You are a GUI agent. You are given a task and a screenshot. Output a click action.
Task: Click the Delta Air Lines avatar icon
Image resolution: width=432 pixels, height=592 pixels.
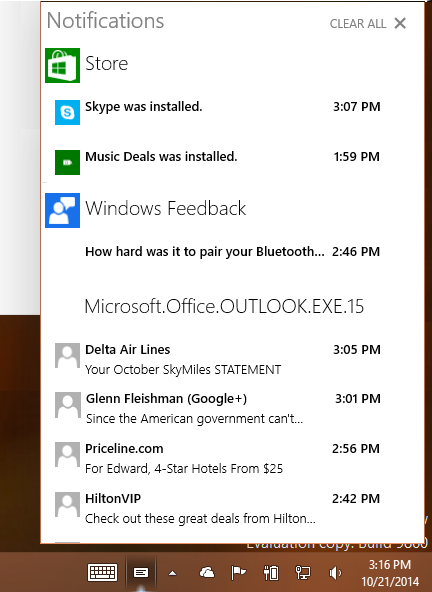67,355
